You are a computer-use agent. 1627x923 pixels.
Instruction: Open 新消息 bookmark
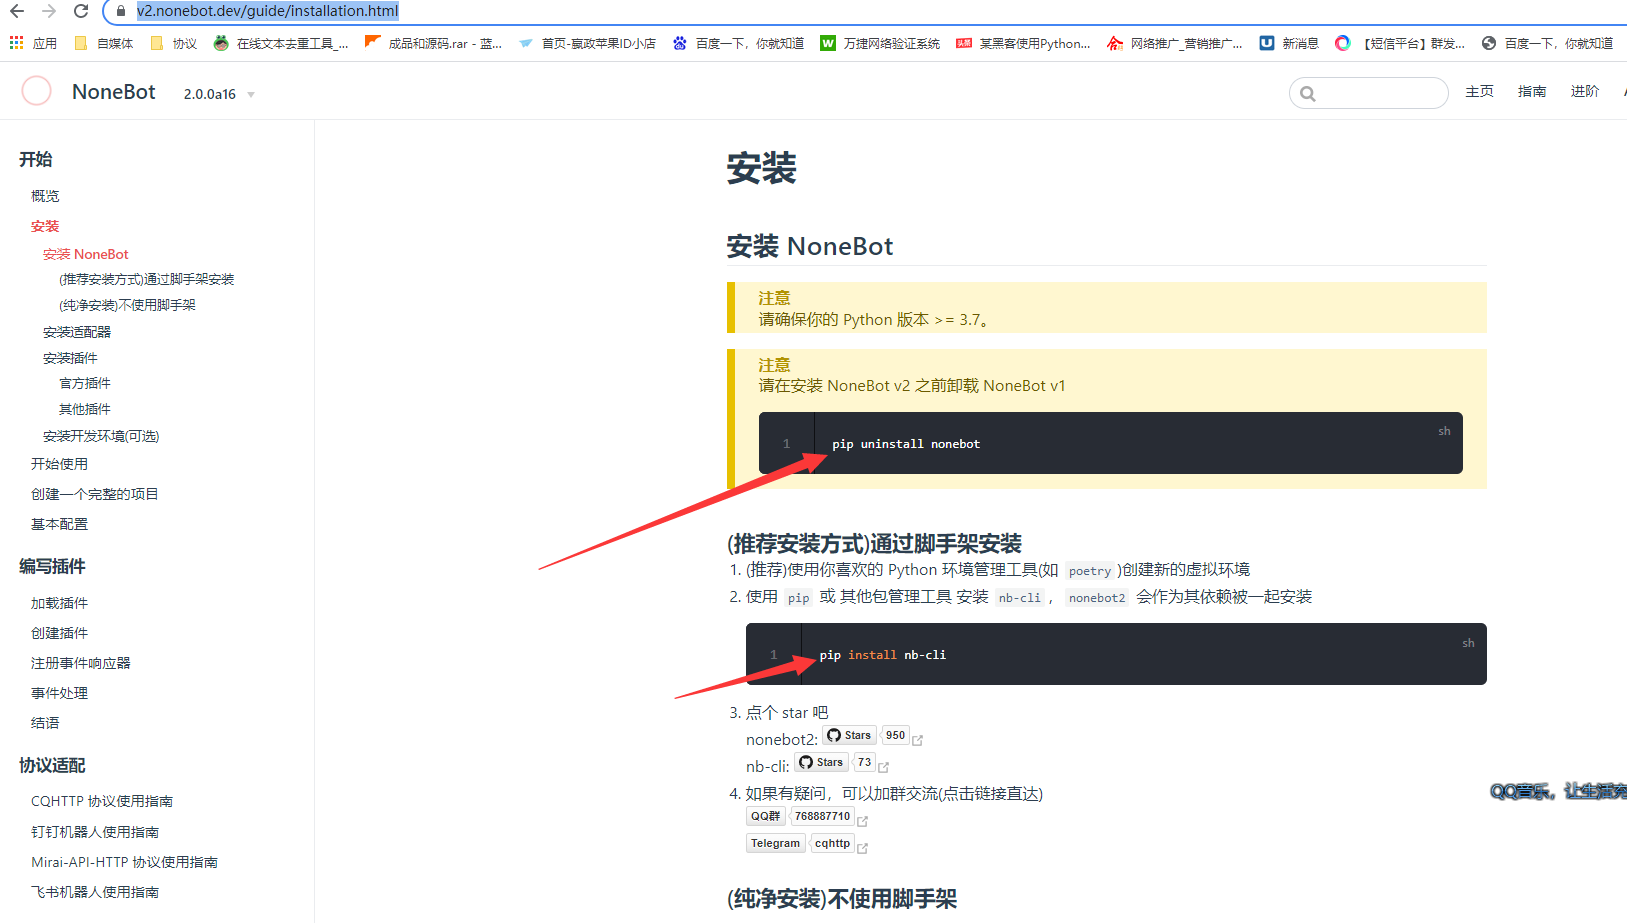pos(1289,43)
